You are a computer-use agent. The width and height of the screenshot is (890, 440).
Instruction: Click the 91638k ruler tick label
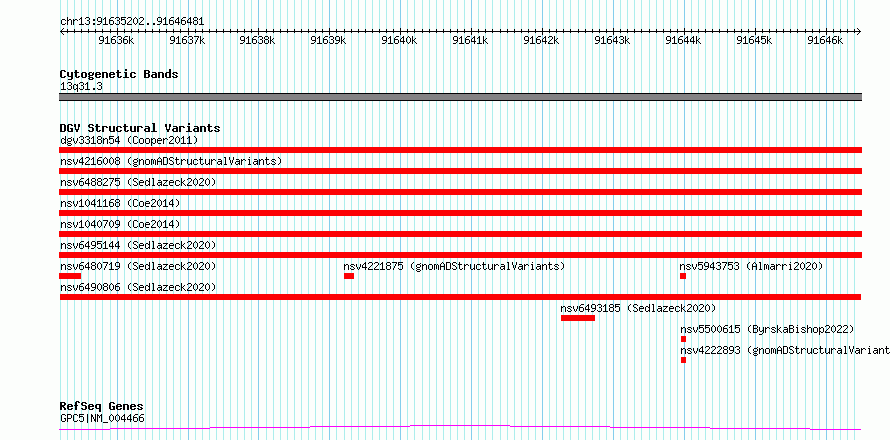(x=258, y=41)
